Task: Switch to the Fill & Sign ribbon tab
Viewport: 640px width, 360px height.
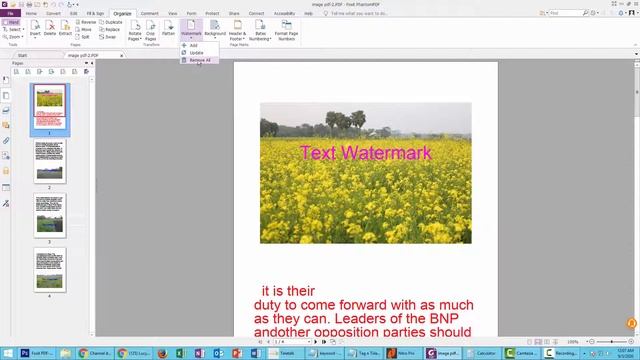Action: click(95, 13)
